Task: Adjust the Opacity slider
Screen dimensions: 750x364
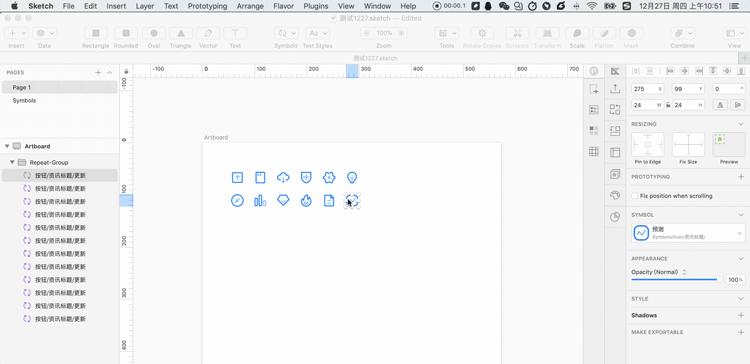Action: click(674, 279)
